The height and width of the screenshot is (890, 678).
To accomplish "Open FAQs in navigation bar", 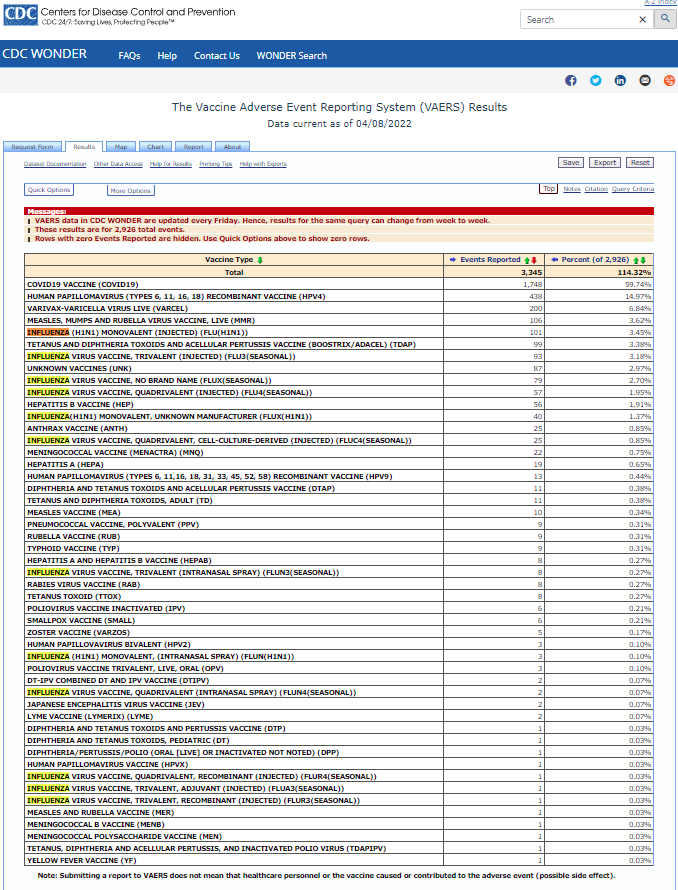I will click(x=129, y=56).
